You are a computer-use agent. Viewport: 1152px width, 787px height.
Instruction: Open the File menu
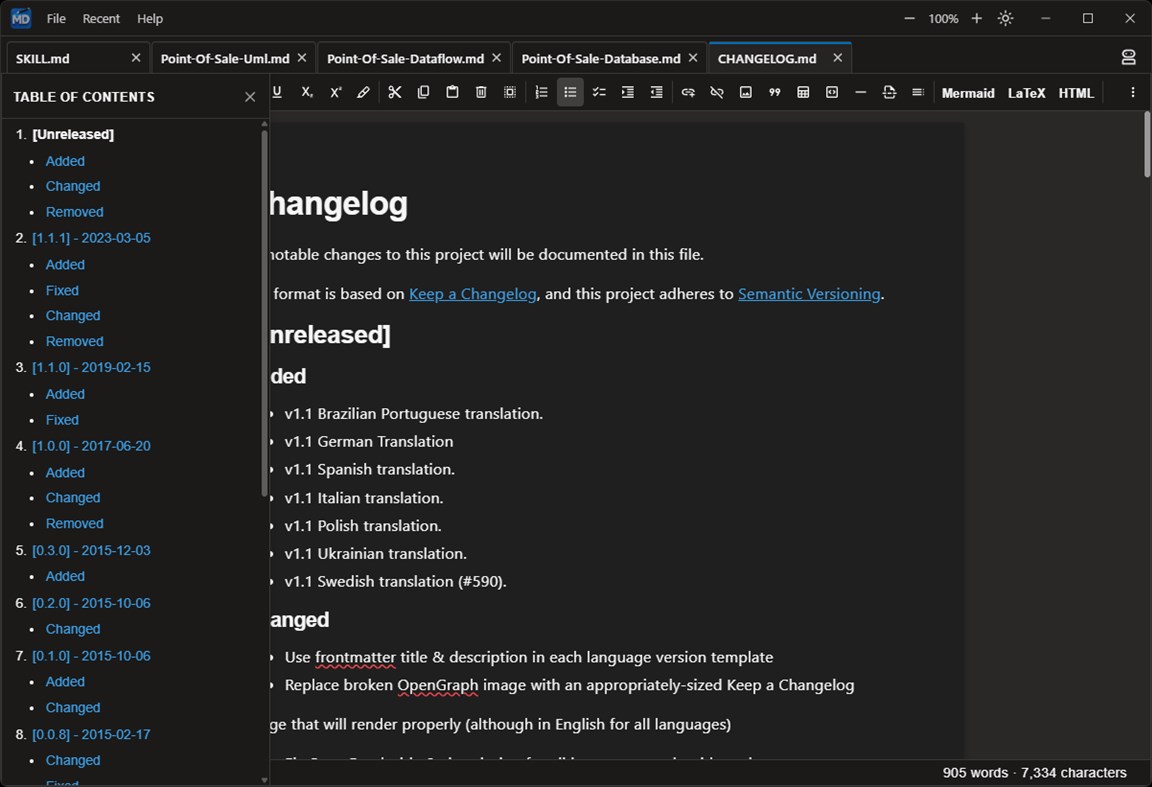pos(56,18)
